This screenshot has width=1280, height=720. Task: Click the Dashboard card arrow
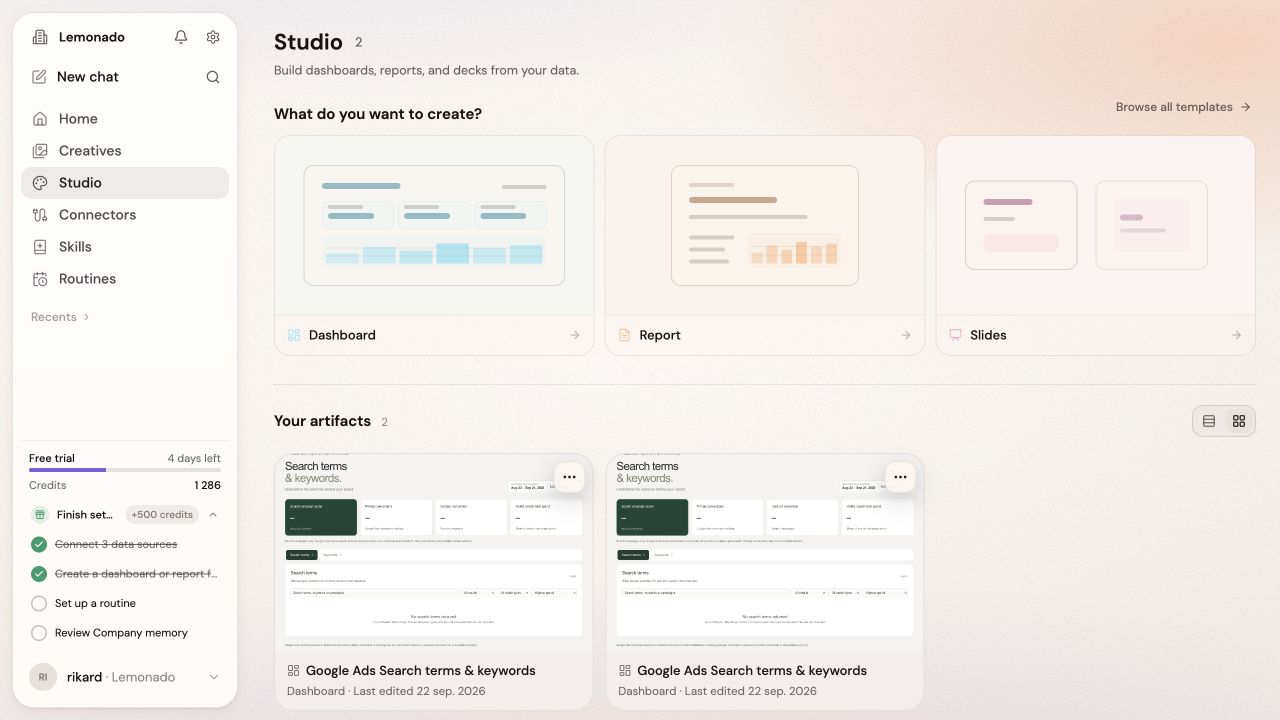pyautogui.click(x=575, y=335)
